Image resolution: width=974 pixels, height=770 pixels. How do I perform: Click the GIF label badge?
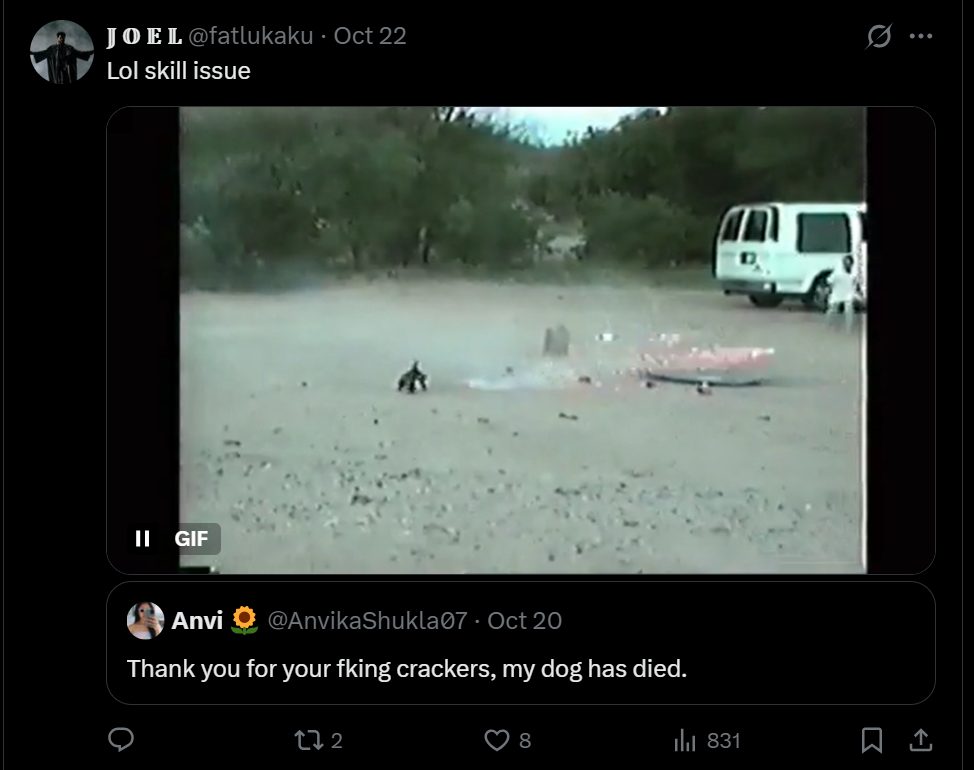tap(191, 538)
